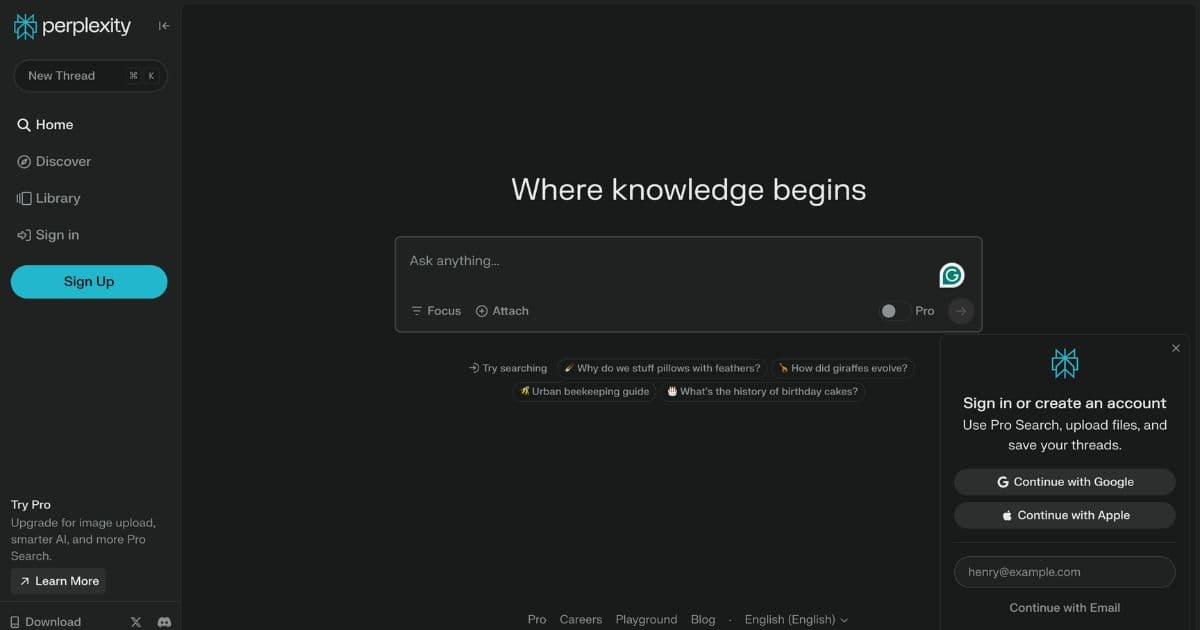Click the 'Try searching' label
This screenshot has height=630, width=1200.
[508, 368]
